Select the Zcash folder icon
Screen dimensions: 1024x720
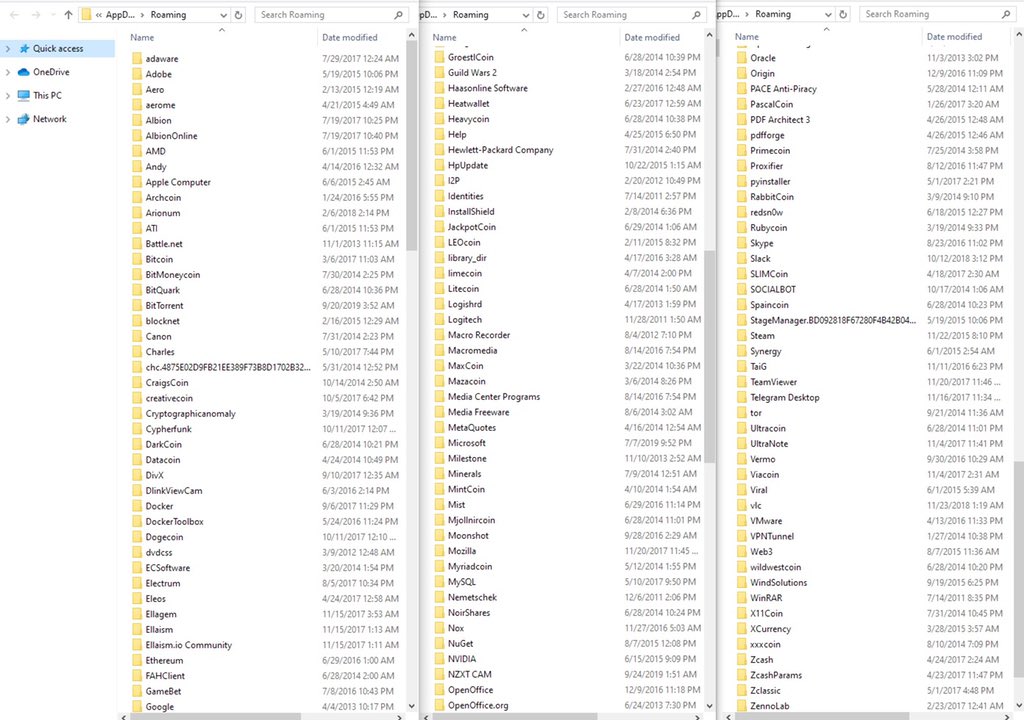coord(741,659)
